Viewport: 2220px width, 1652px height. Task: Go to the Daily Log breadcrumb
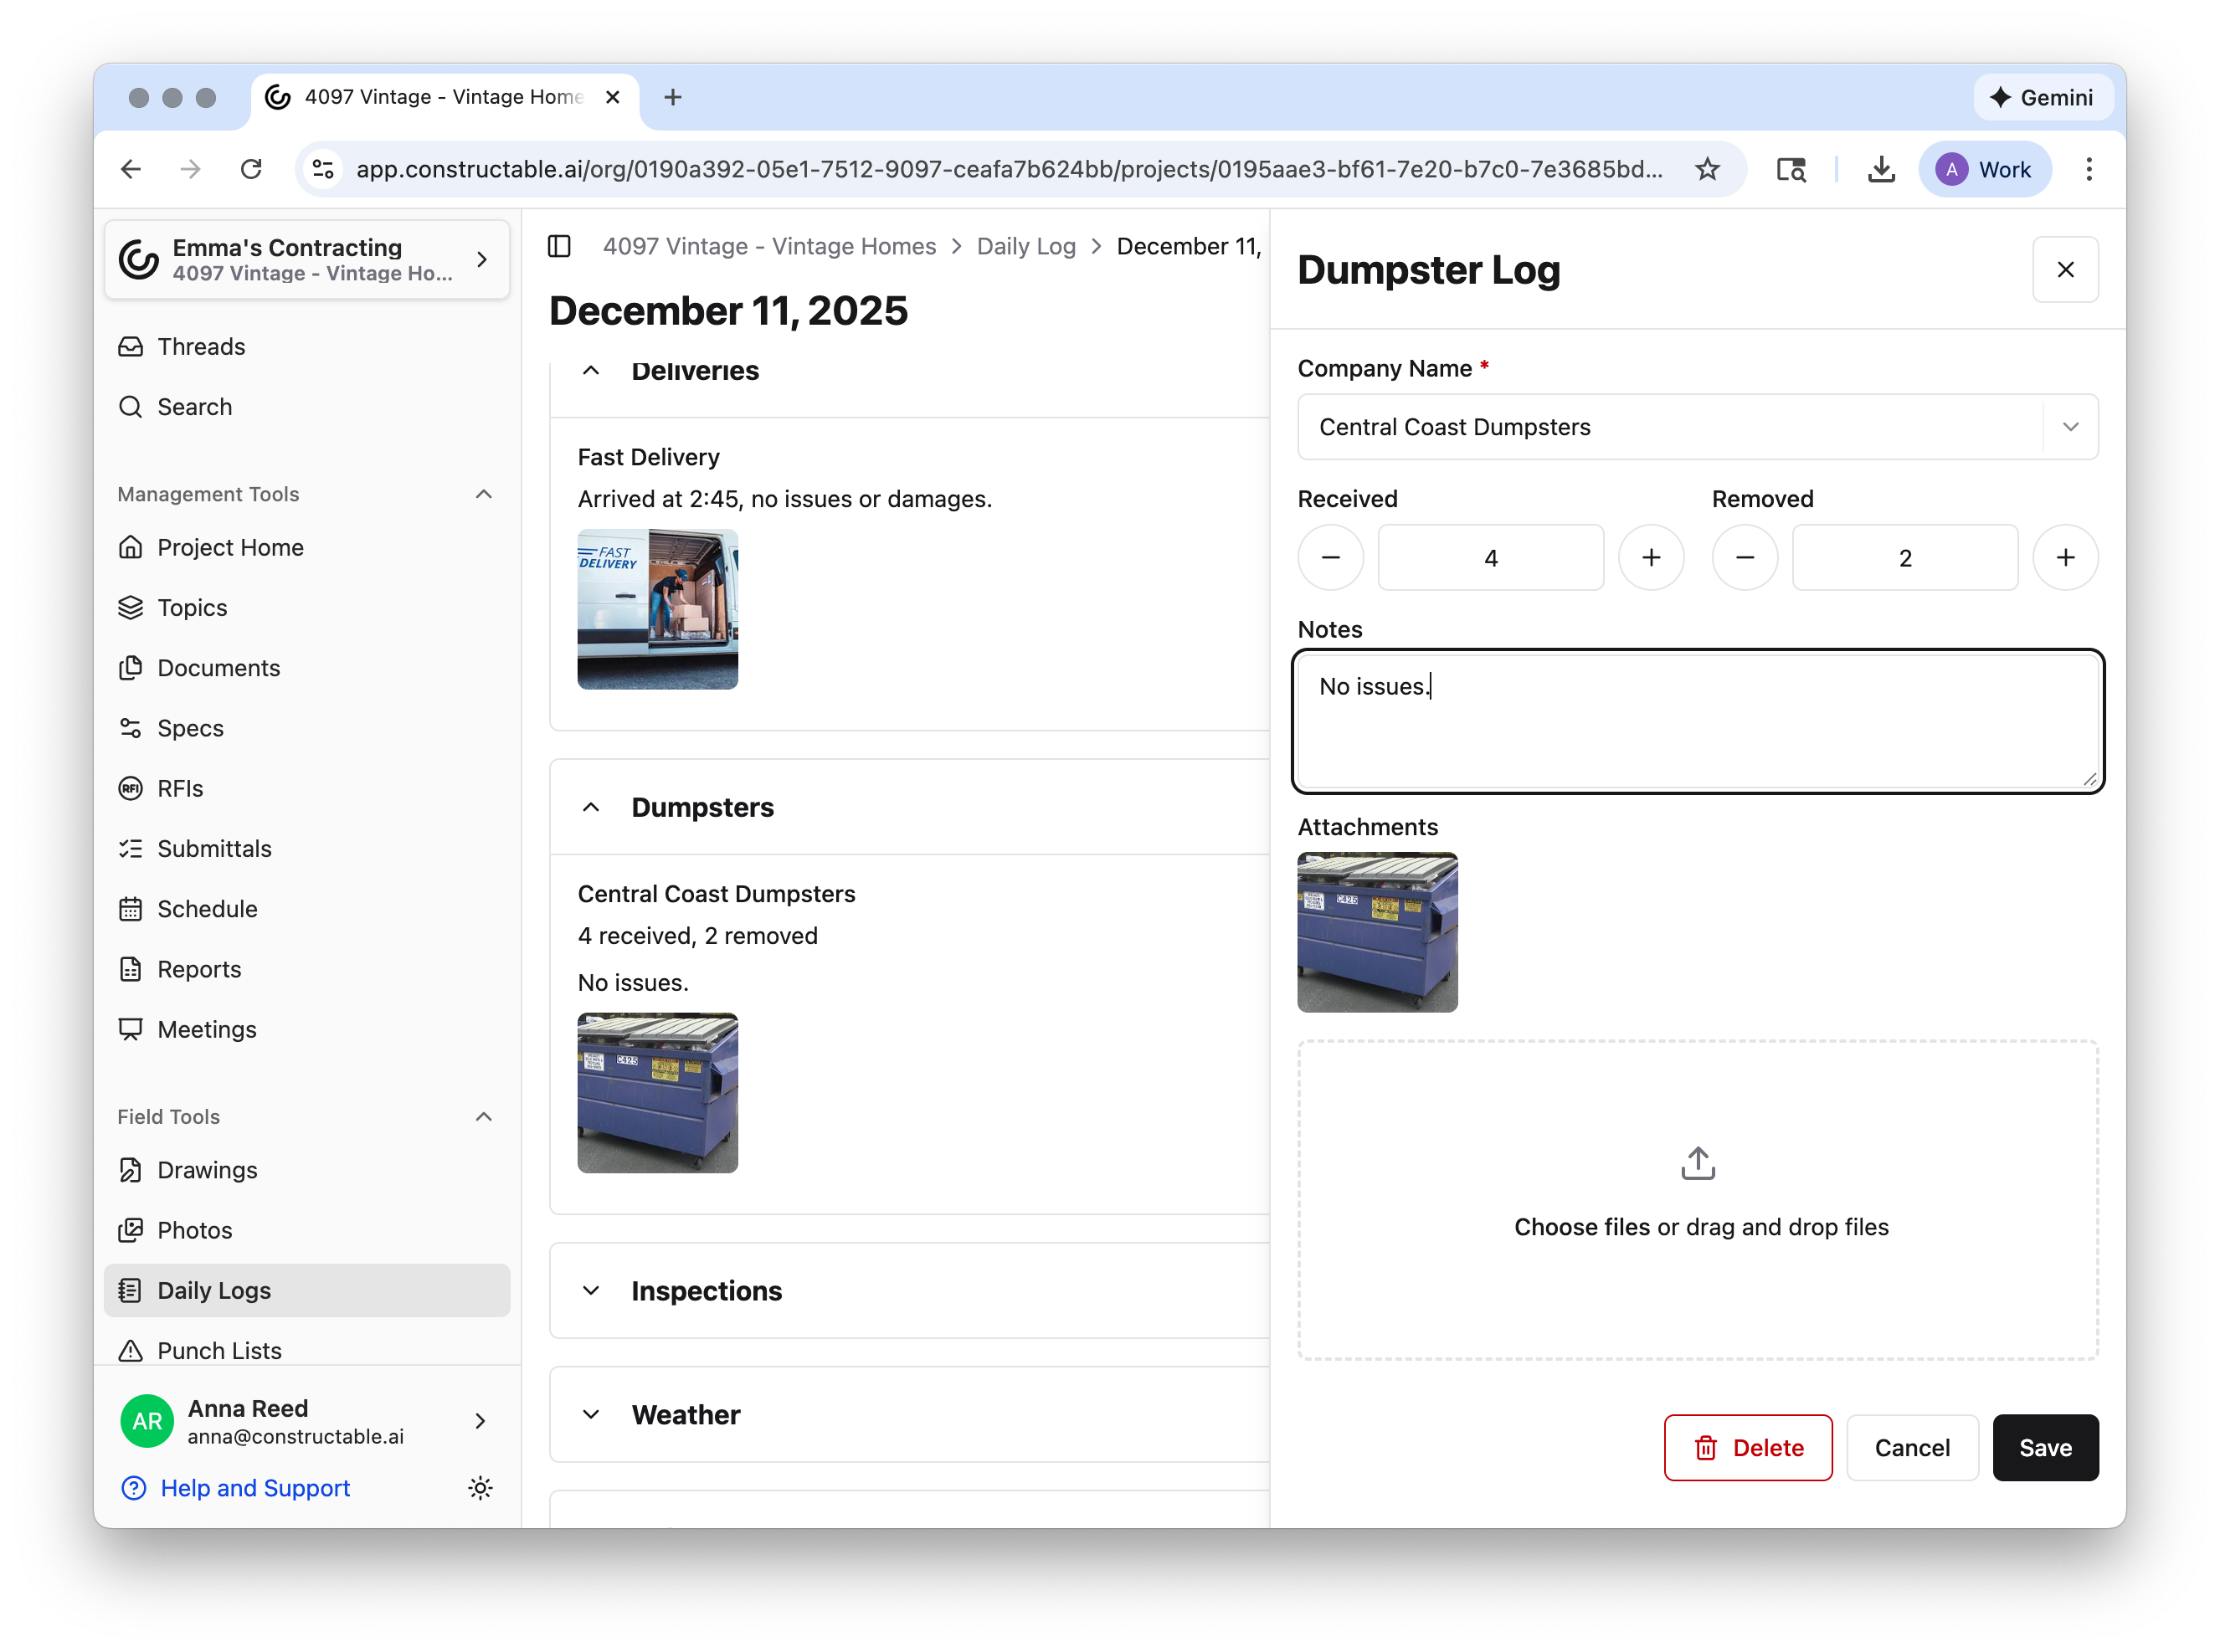[x=1026, y=246]
